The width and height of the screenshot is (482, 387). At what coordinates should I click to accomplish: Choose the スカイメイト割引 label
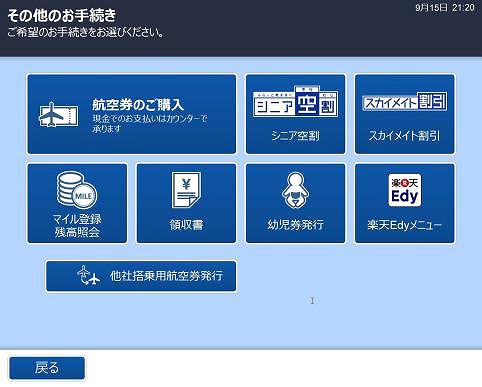pyautogui.click(x=404, y=136)
